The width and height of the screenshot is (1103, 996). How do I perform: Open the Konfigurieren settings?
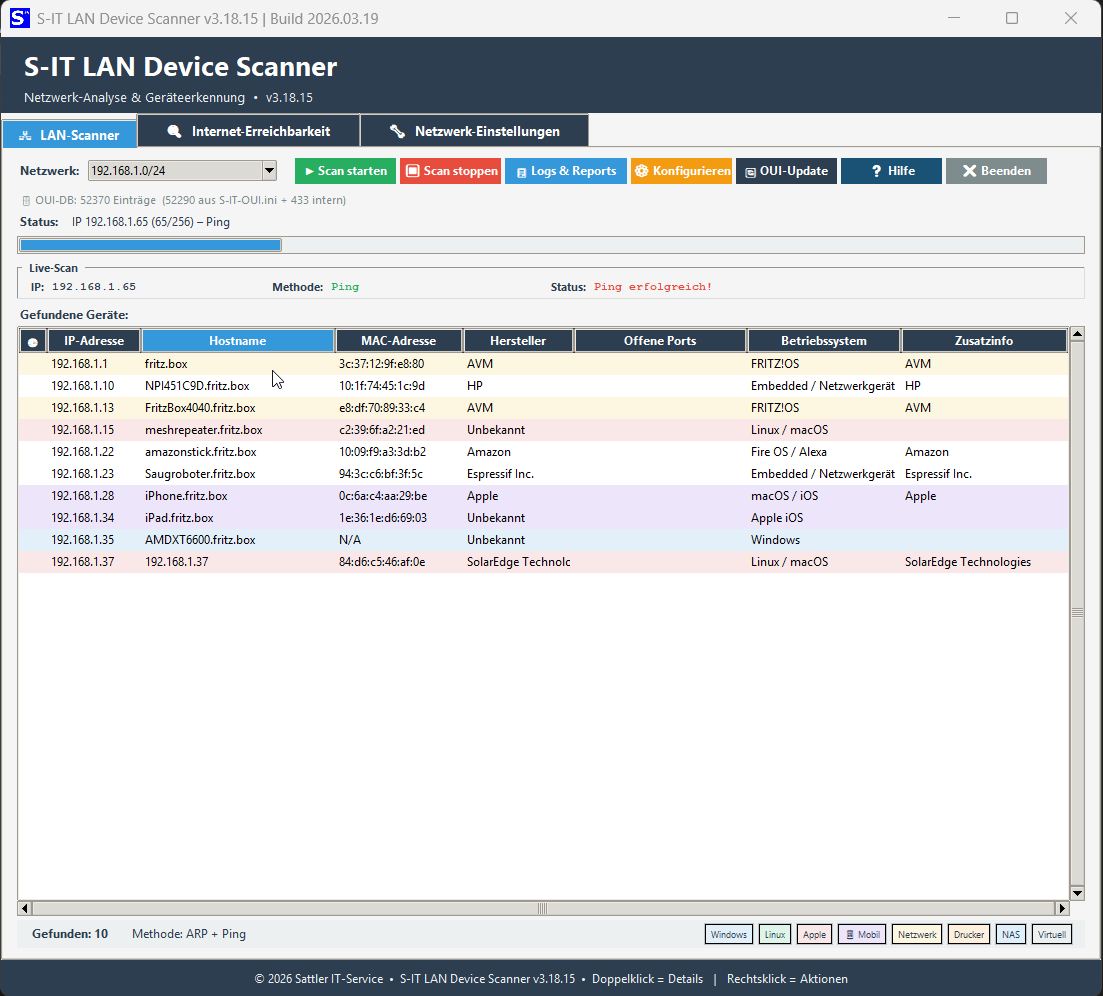pos(682,171)
